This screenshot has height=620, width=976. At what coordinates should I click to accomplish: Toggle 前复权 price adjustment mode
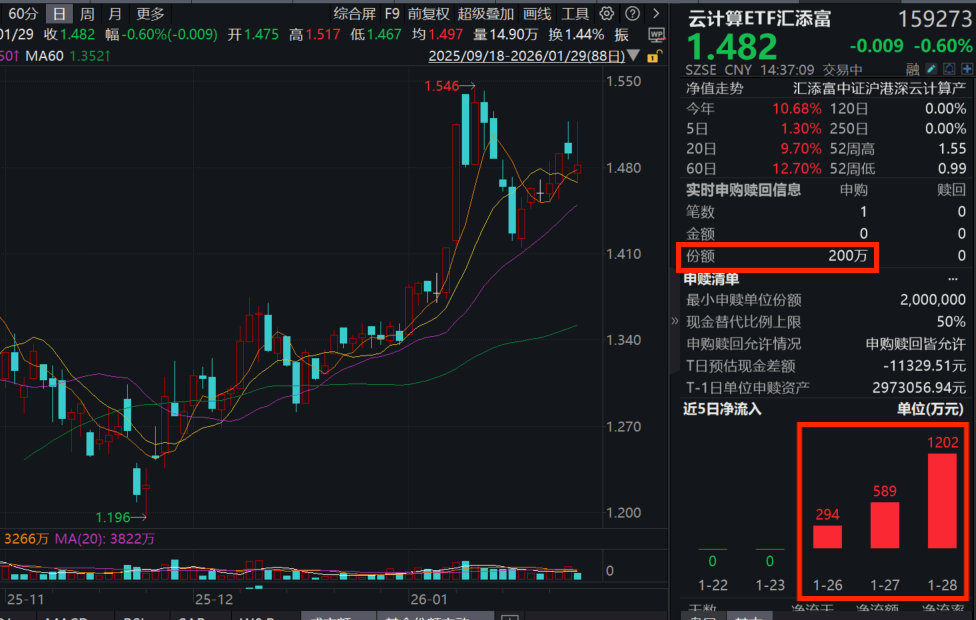(430, 13)
